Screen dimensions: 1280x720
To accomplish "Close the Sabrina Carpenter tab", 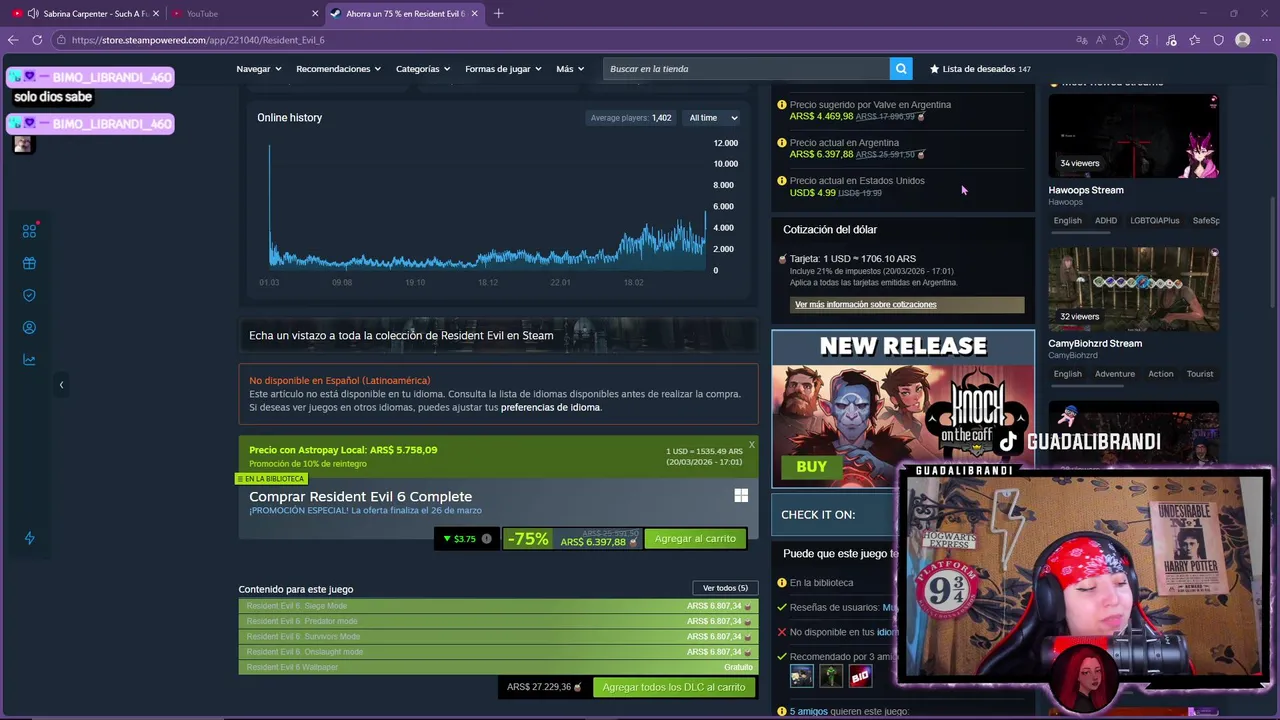I will coord(156,14).
